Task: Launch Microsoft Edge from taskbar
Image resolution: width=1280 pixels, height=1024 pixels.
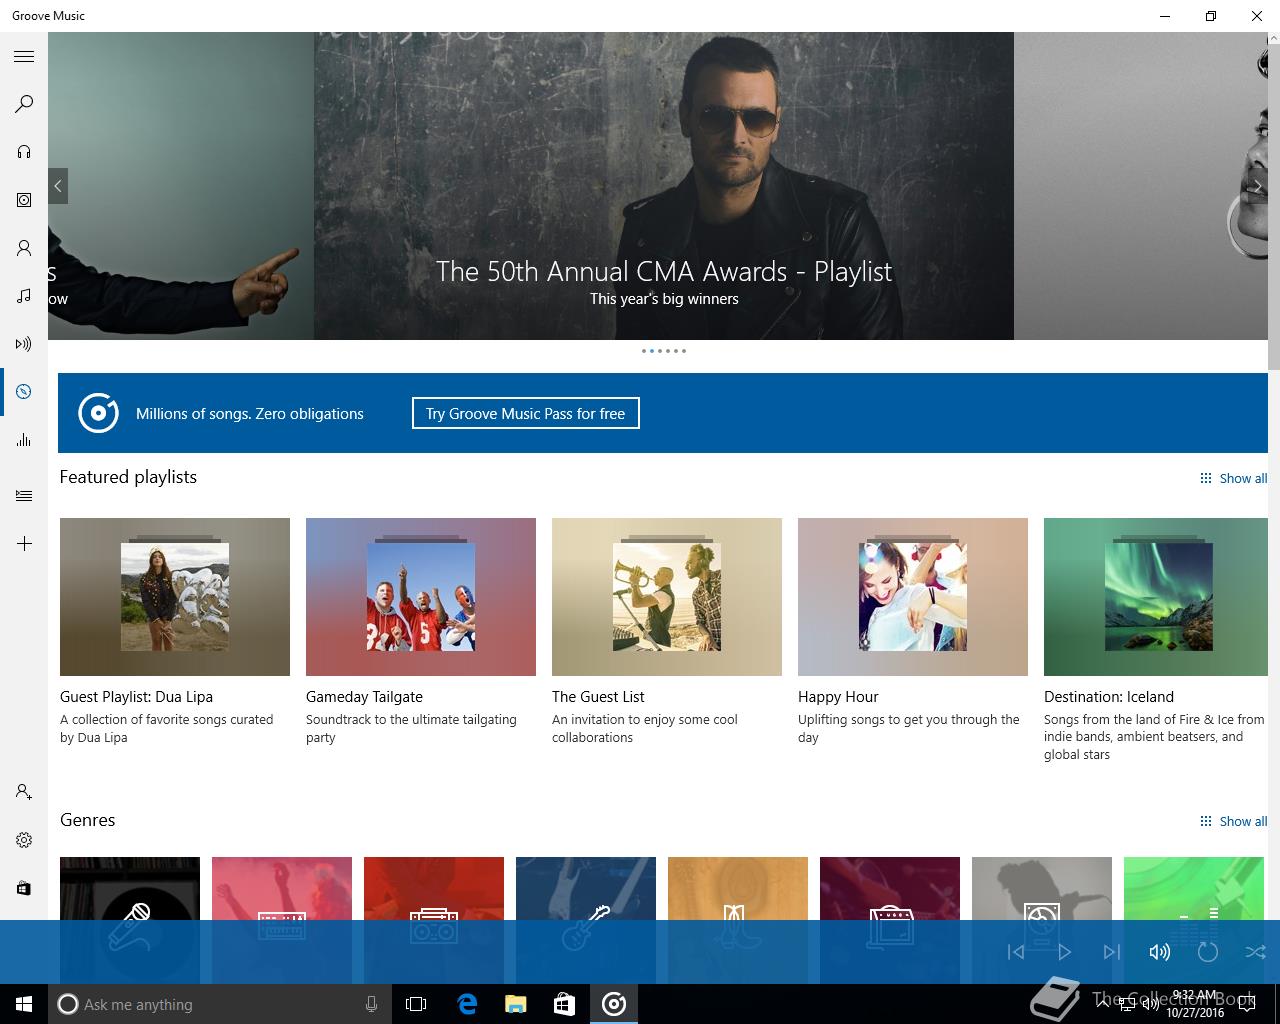Action: tap(467, 1004)
